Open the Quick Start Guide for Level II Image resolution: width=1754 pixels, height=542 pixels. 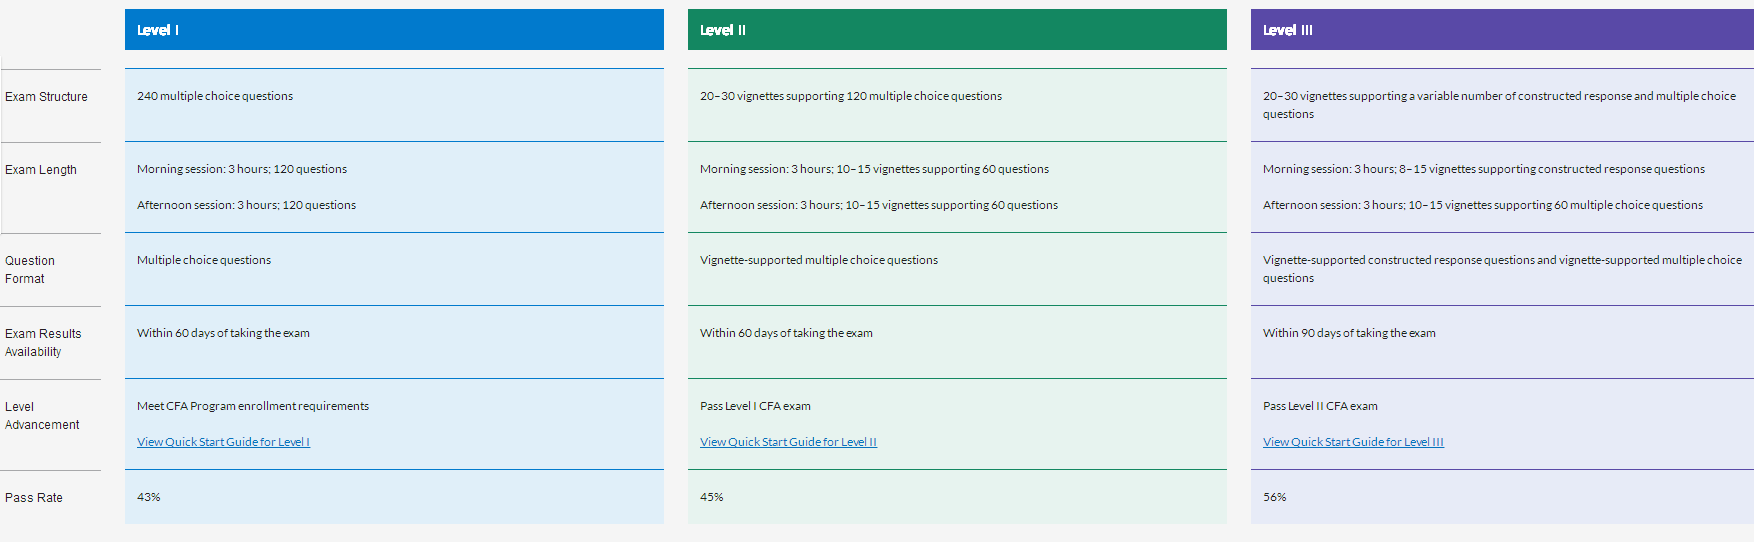(x=788, y=442)
